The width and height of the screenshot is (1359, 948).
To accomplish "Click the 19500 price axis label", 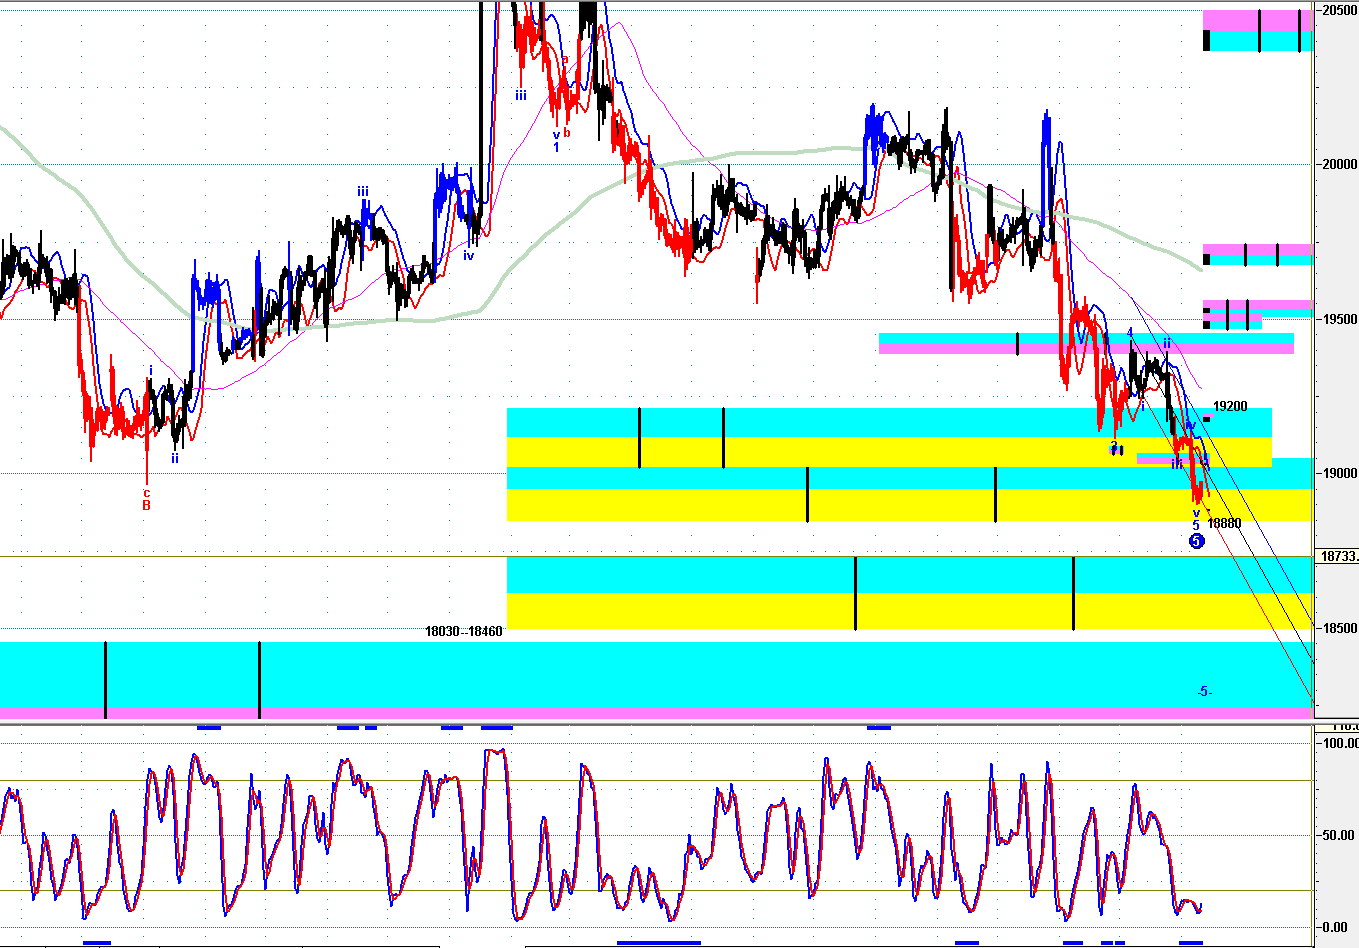I will click(x=1340, y=319).
